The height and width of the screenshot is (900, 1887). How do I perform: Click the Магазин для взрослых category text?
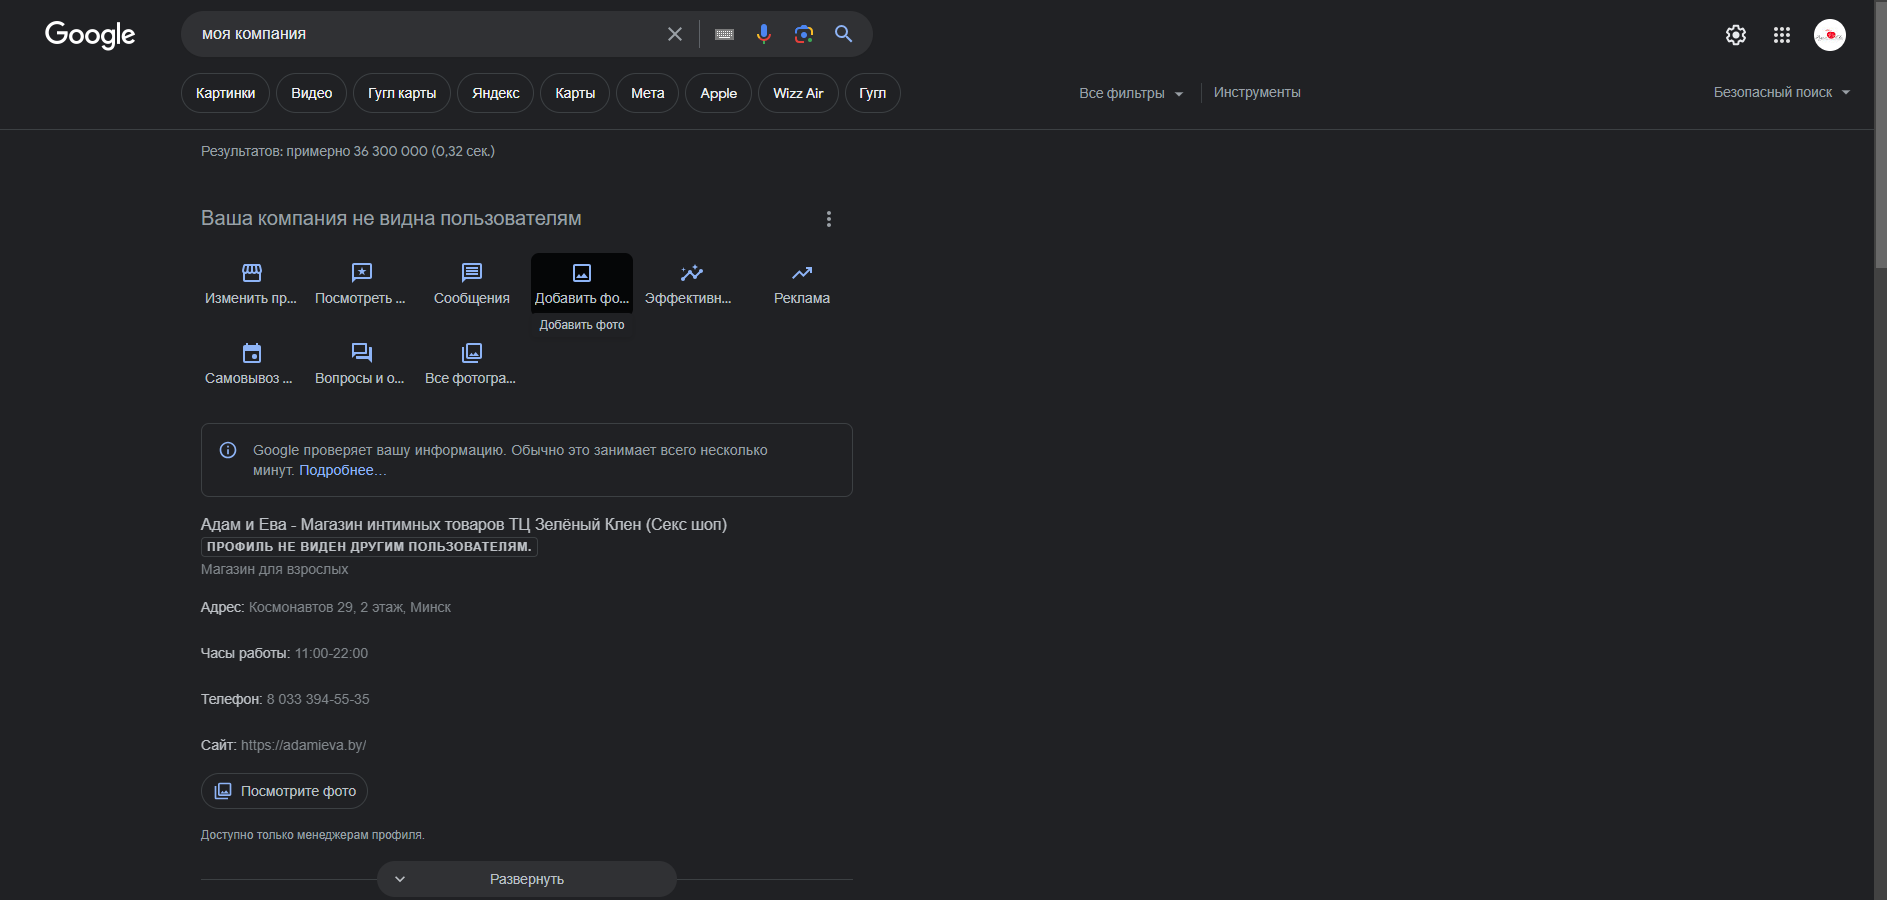[x=275, y=569]
